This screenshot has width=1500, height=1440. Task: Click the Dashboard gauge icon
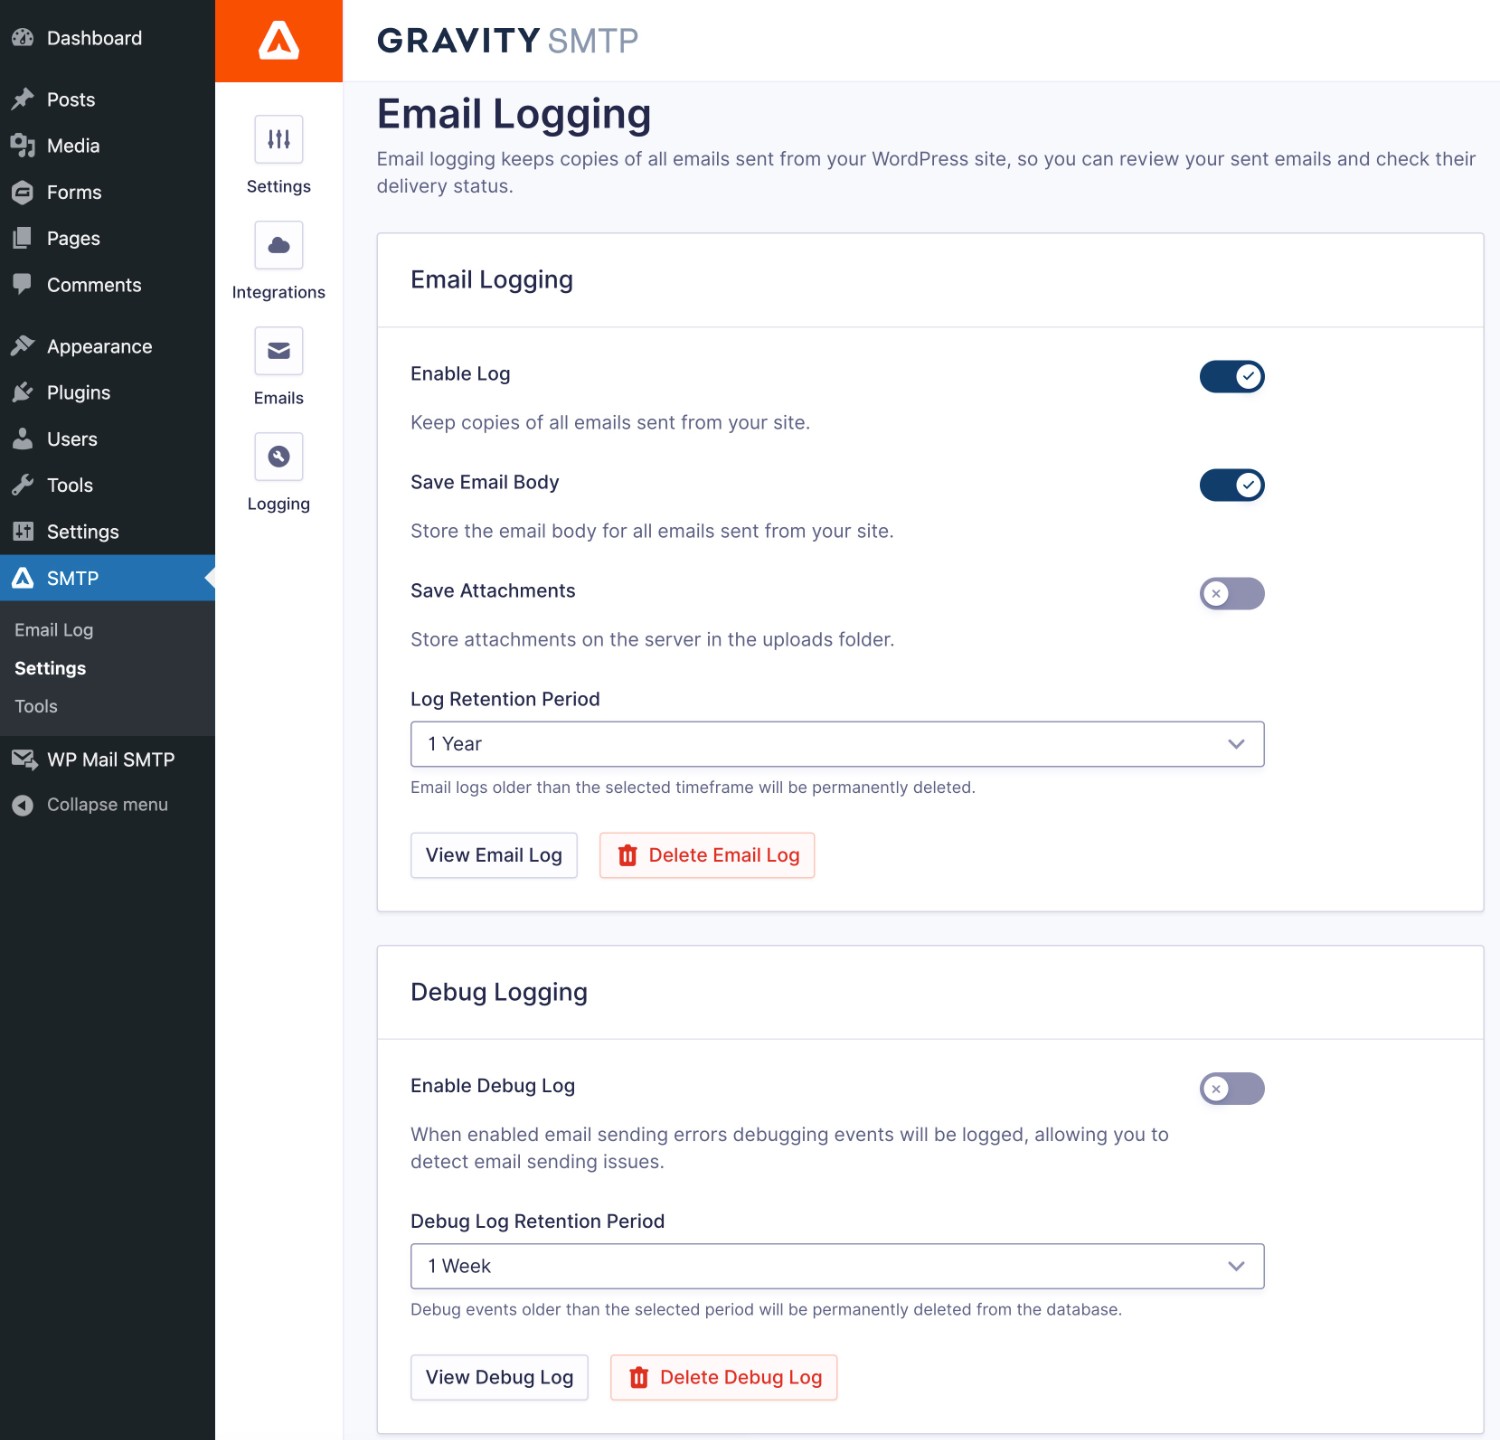pos(23,38)
